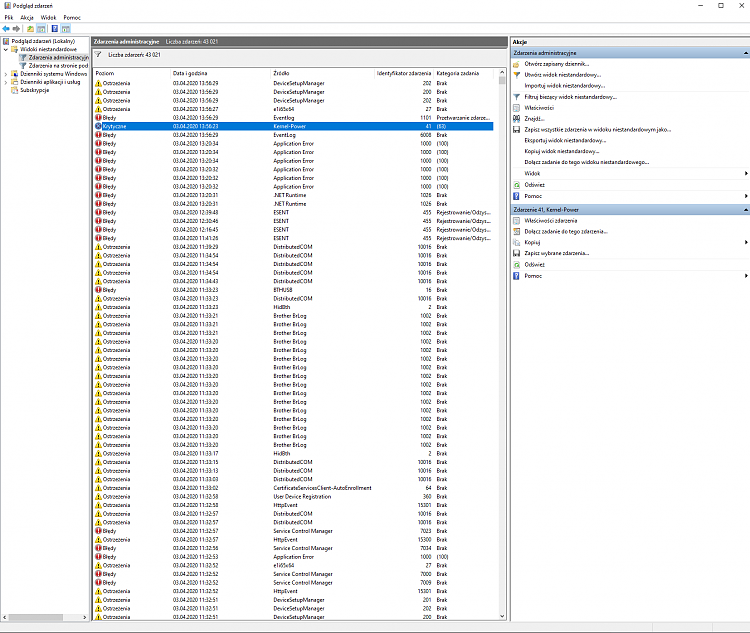750x633 pixels.
Task: Select the Eventlog 1101 error row
Action: click(294, 118)
